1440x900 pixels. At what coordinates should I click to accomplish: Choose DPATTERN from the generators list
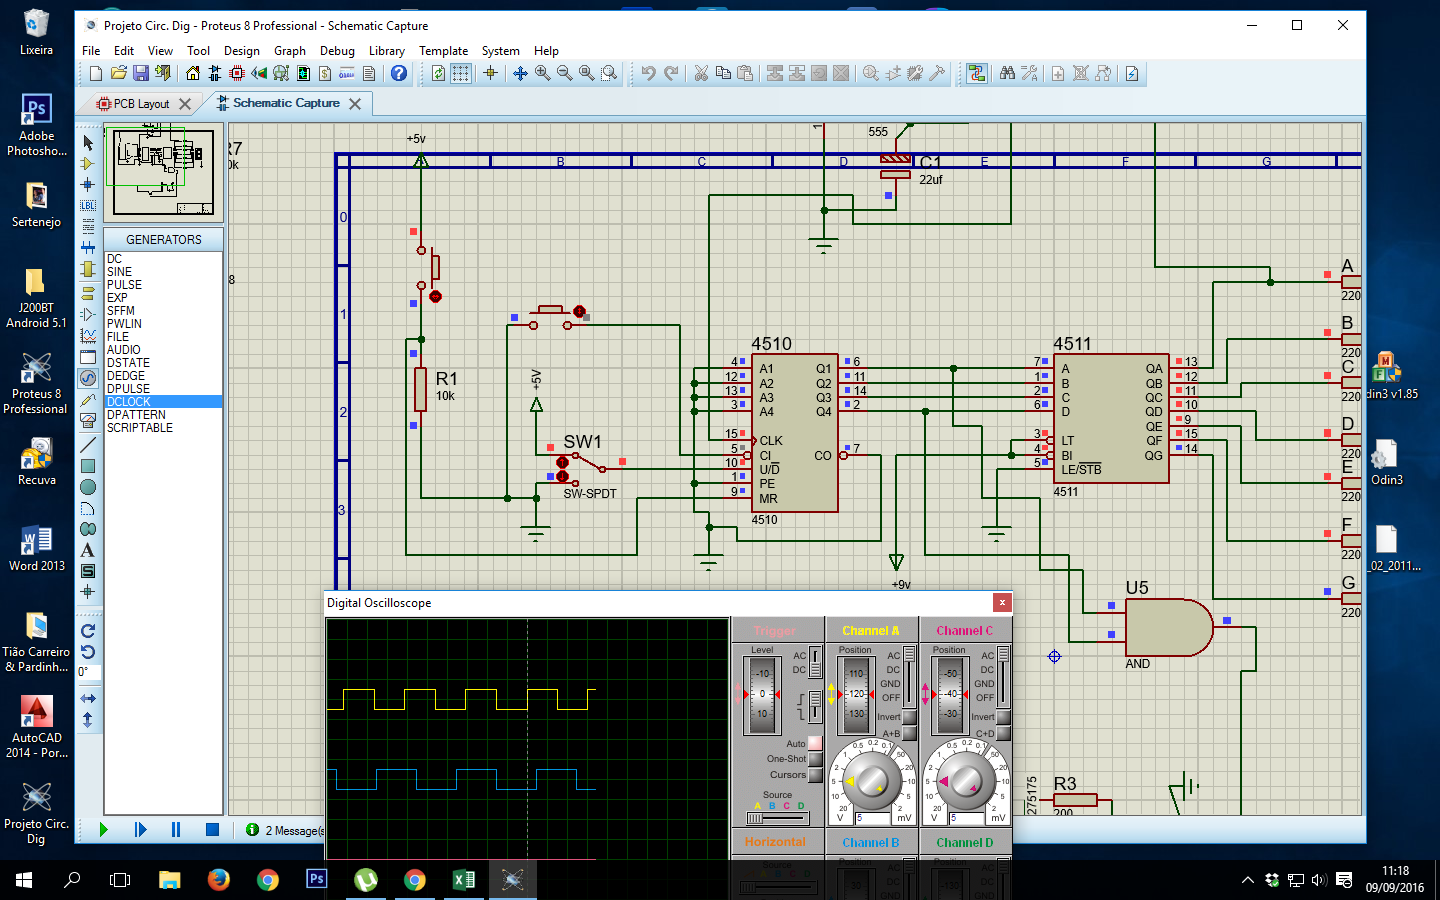click(x=163, y=415)
